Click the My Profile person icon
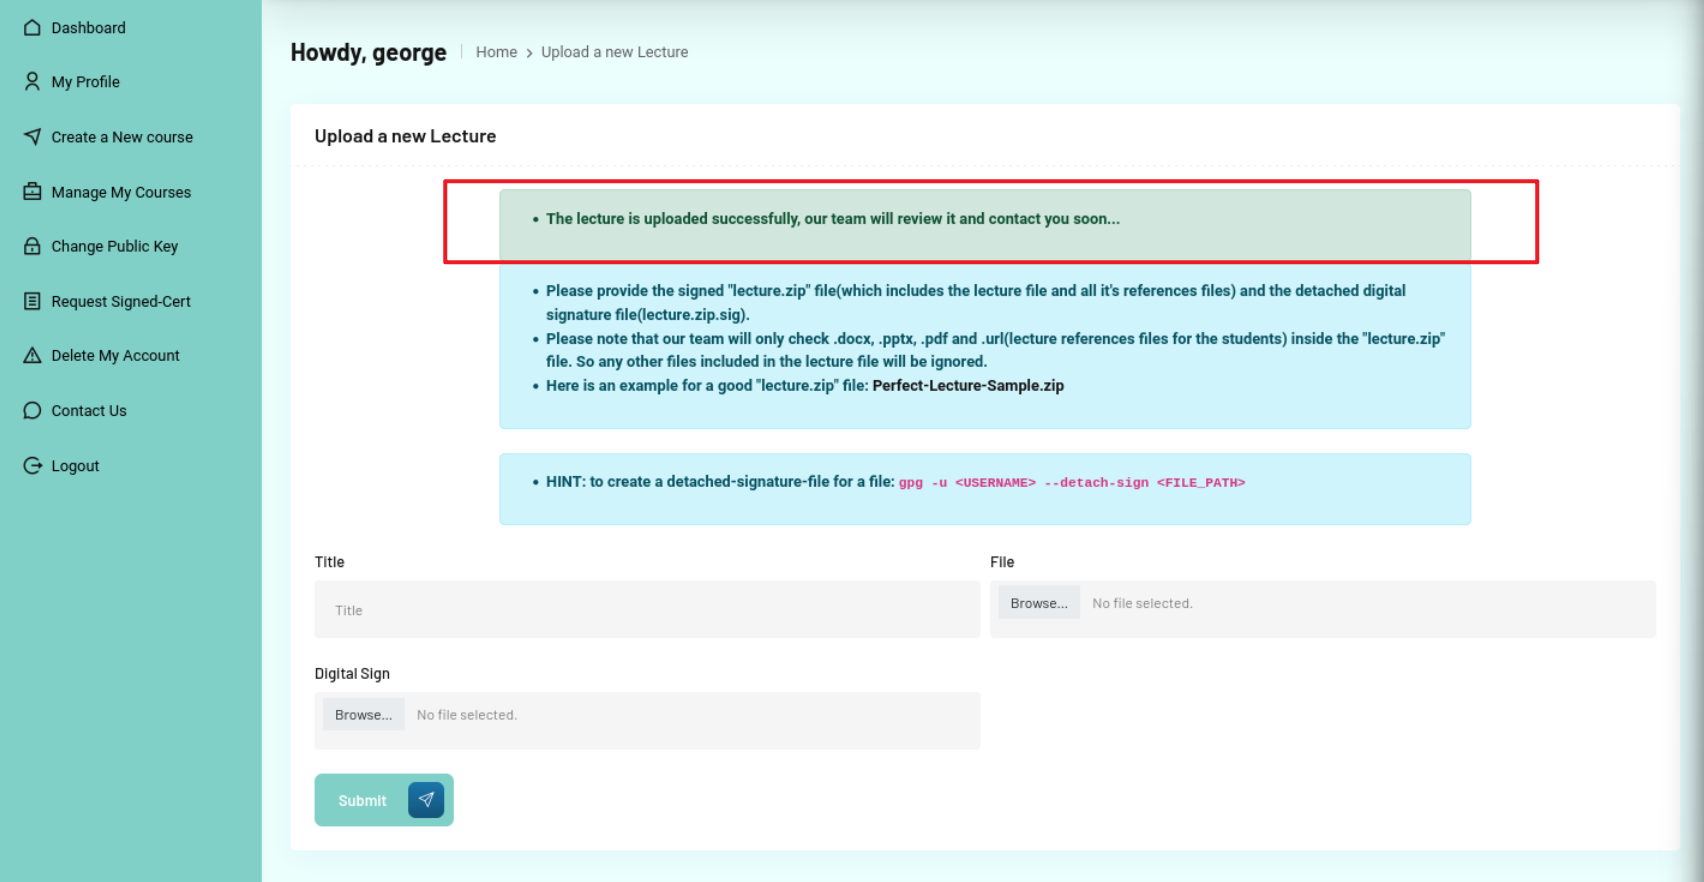 pyautogui.click(x=32, y=82)
